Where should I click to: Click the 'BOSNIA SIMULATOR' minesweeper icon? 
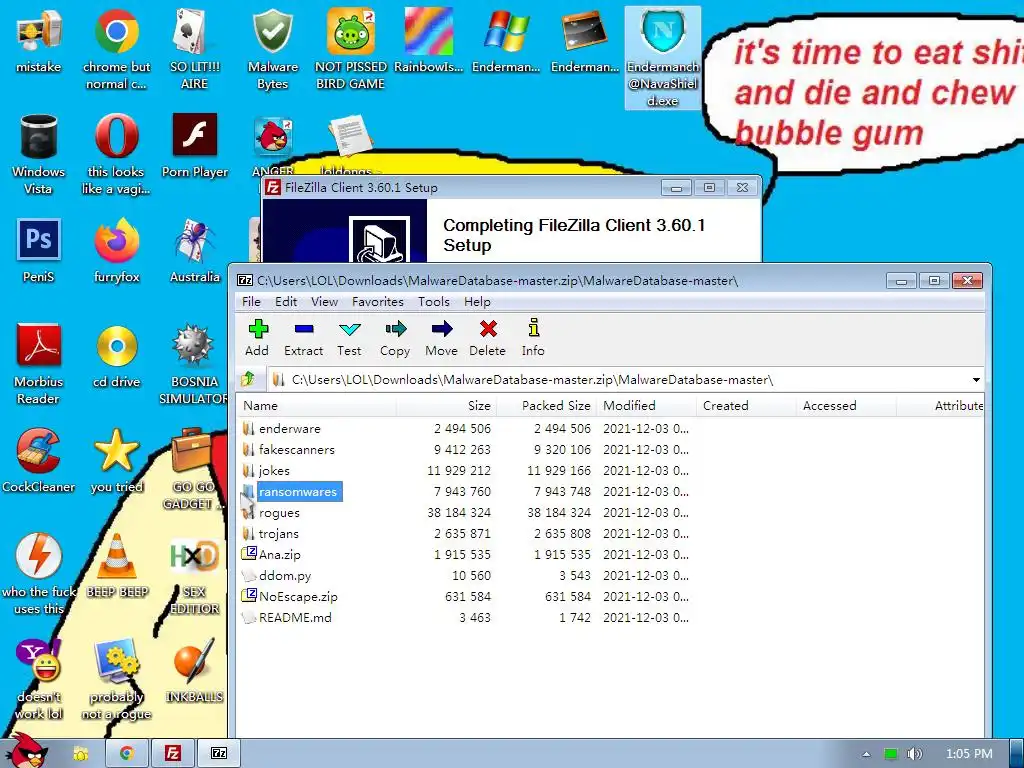click(x=193, y=364)
